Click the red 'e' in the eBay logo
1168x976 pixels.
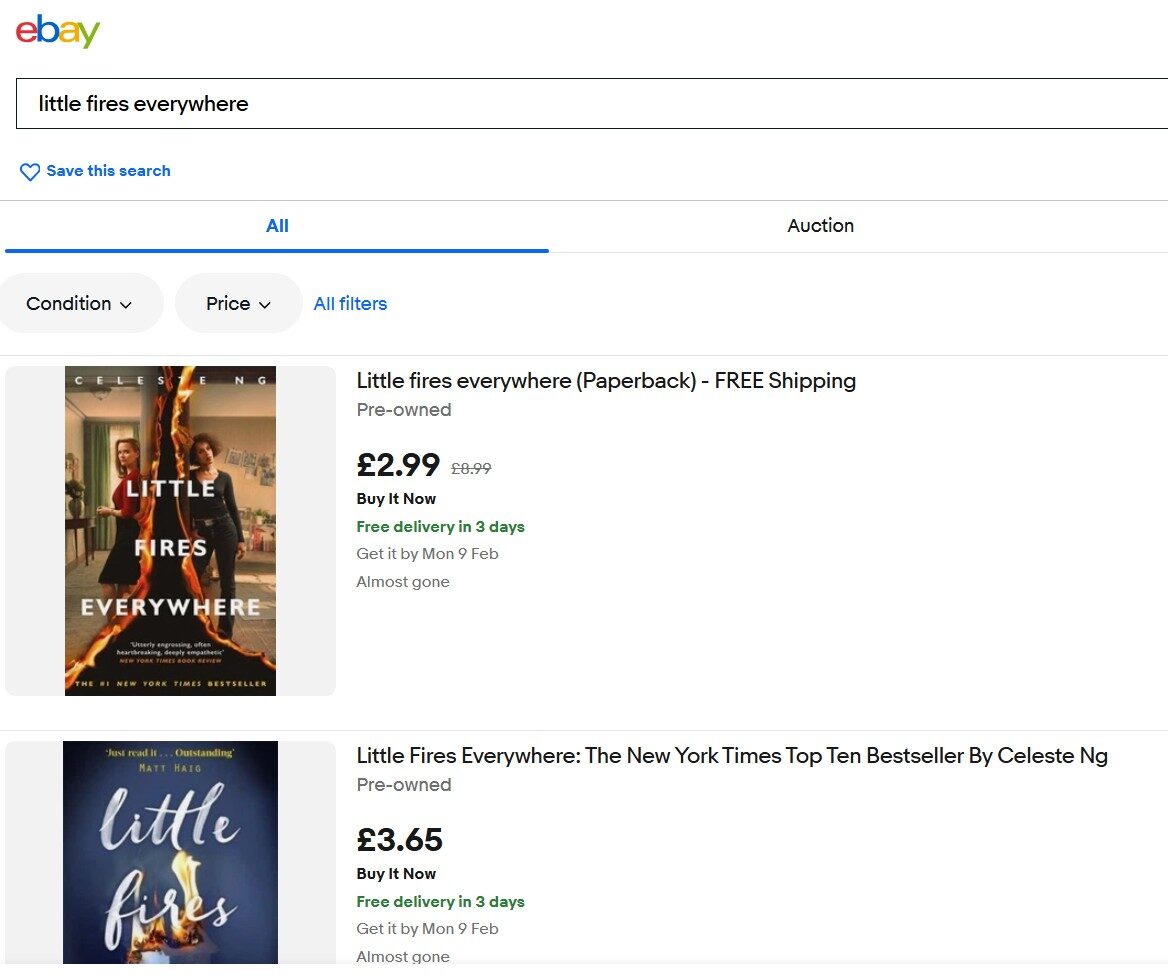point(25,30)
